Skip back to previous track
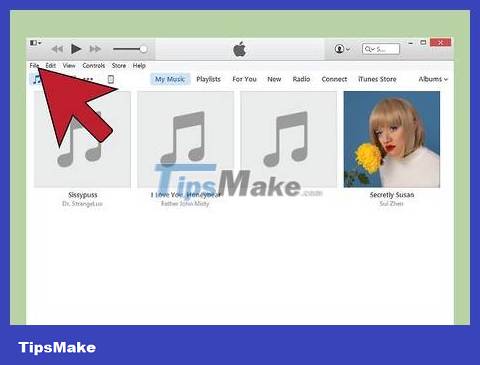The width and height of the screenshot is (480, 365). (57, 49)
